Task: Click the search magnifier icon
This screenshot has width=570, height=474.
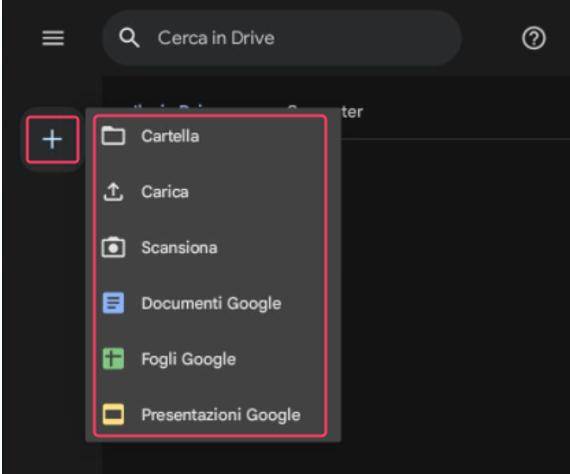Action: [129, 37]
